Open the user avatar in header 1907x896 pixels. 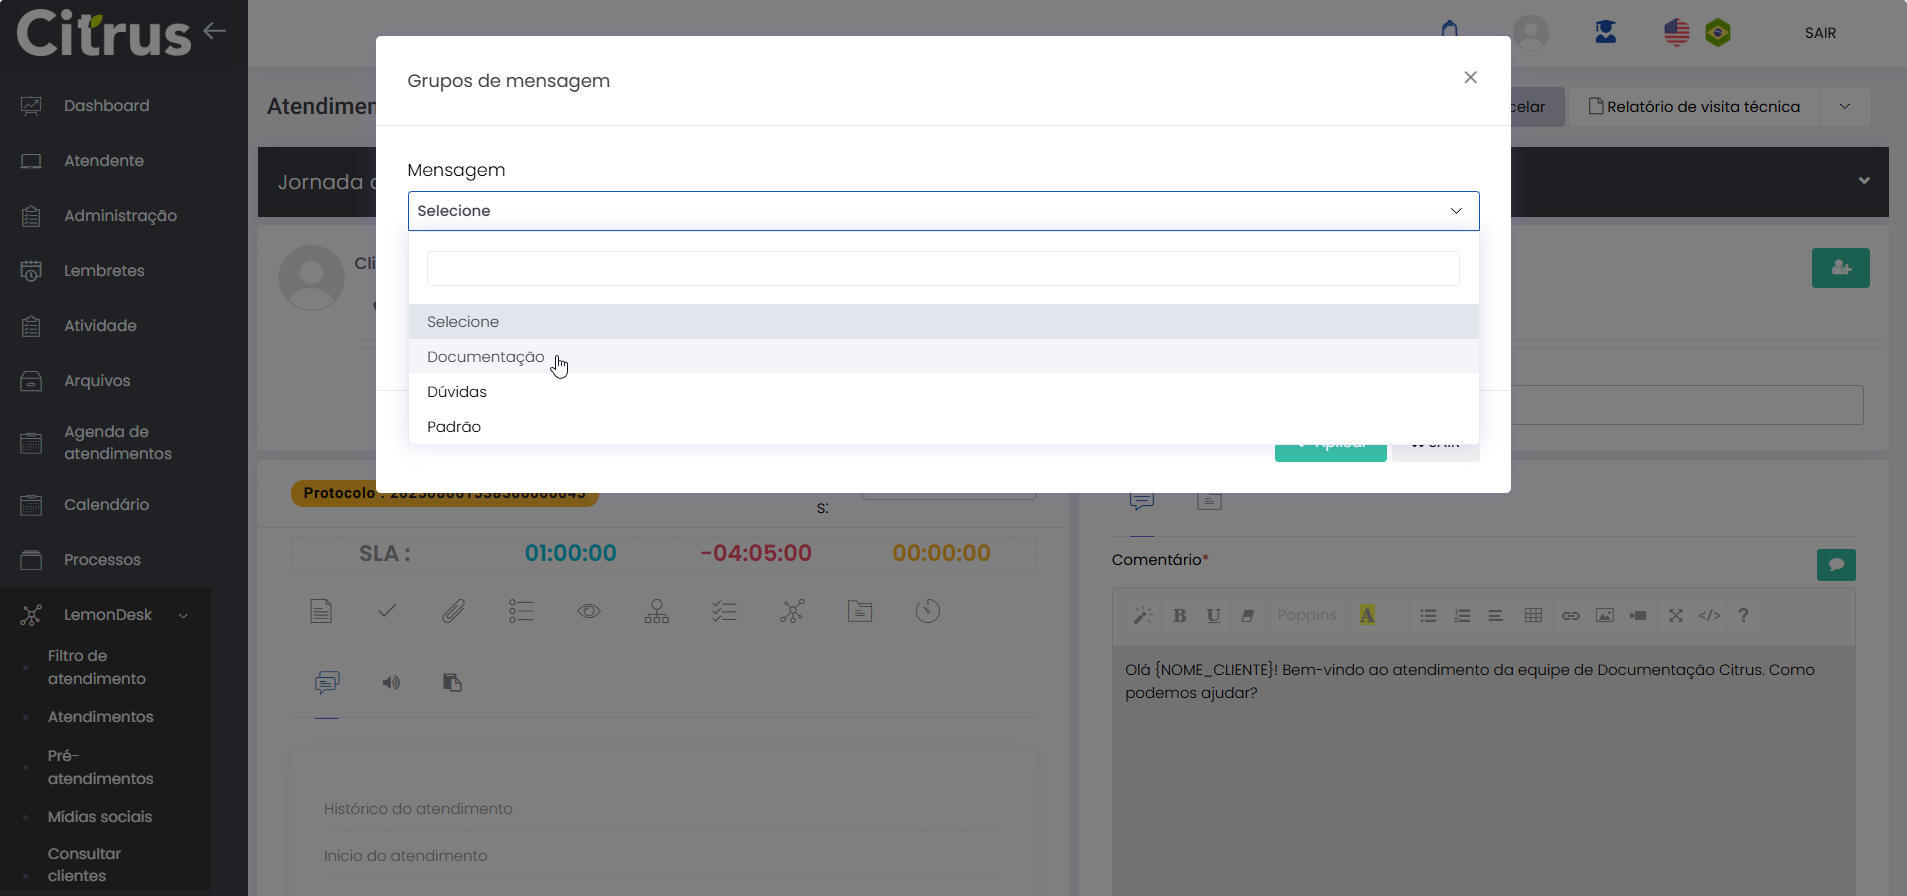tap(1531, 33)
